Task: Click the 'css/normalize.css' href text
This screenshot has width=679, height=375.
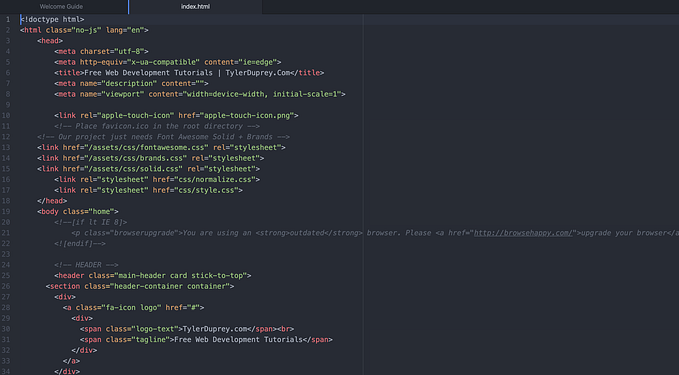Action: pyautogui.click(x=215, y=179)
